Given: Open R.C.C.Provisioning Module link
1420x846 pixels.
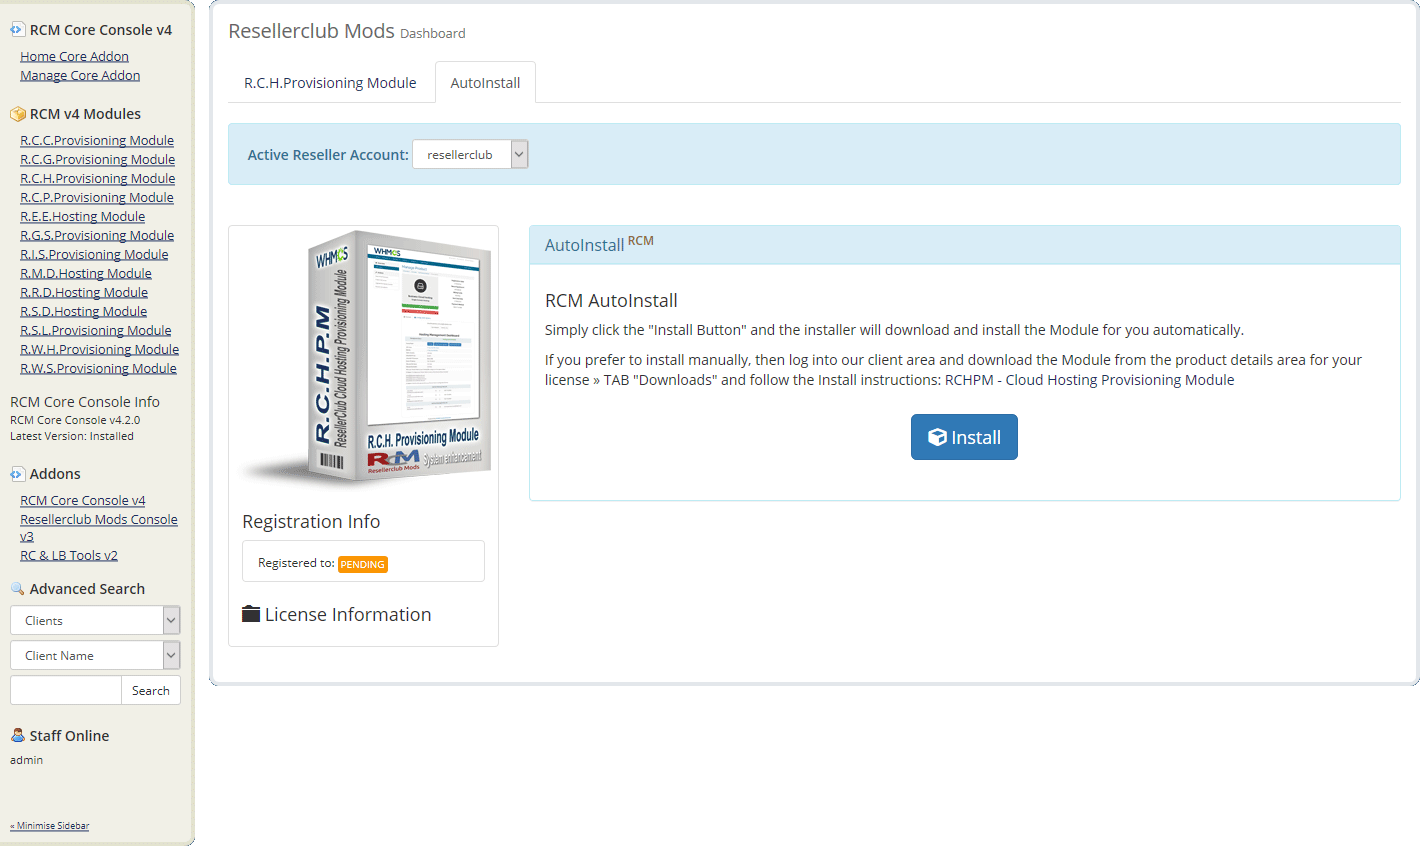Looking at the screenshot, I should point(97,140).
